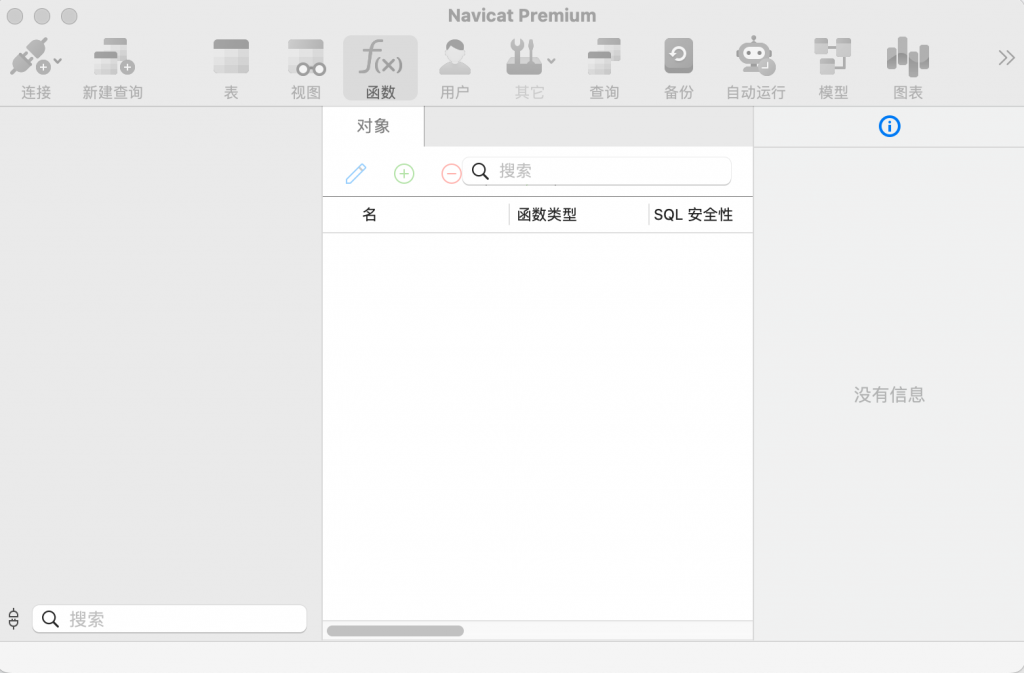Expand the toolbar overflow double-arrow
This screenshot has width=1024, height=673.
pyautogui.click(x=1006, y=57)
